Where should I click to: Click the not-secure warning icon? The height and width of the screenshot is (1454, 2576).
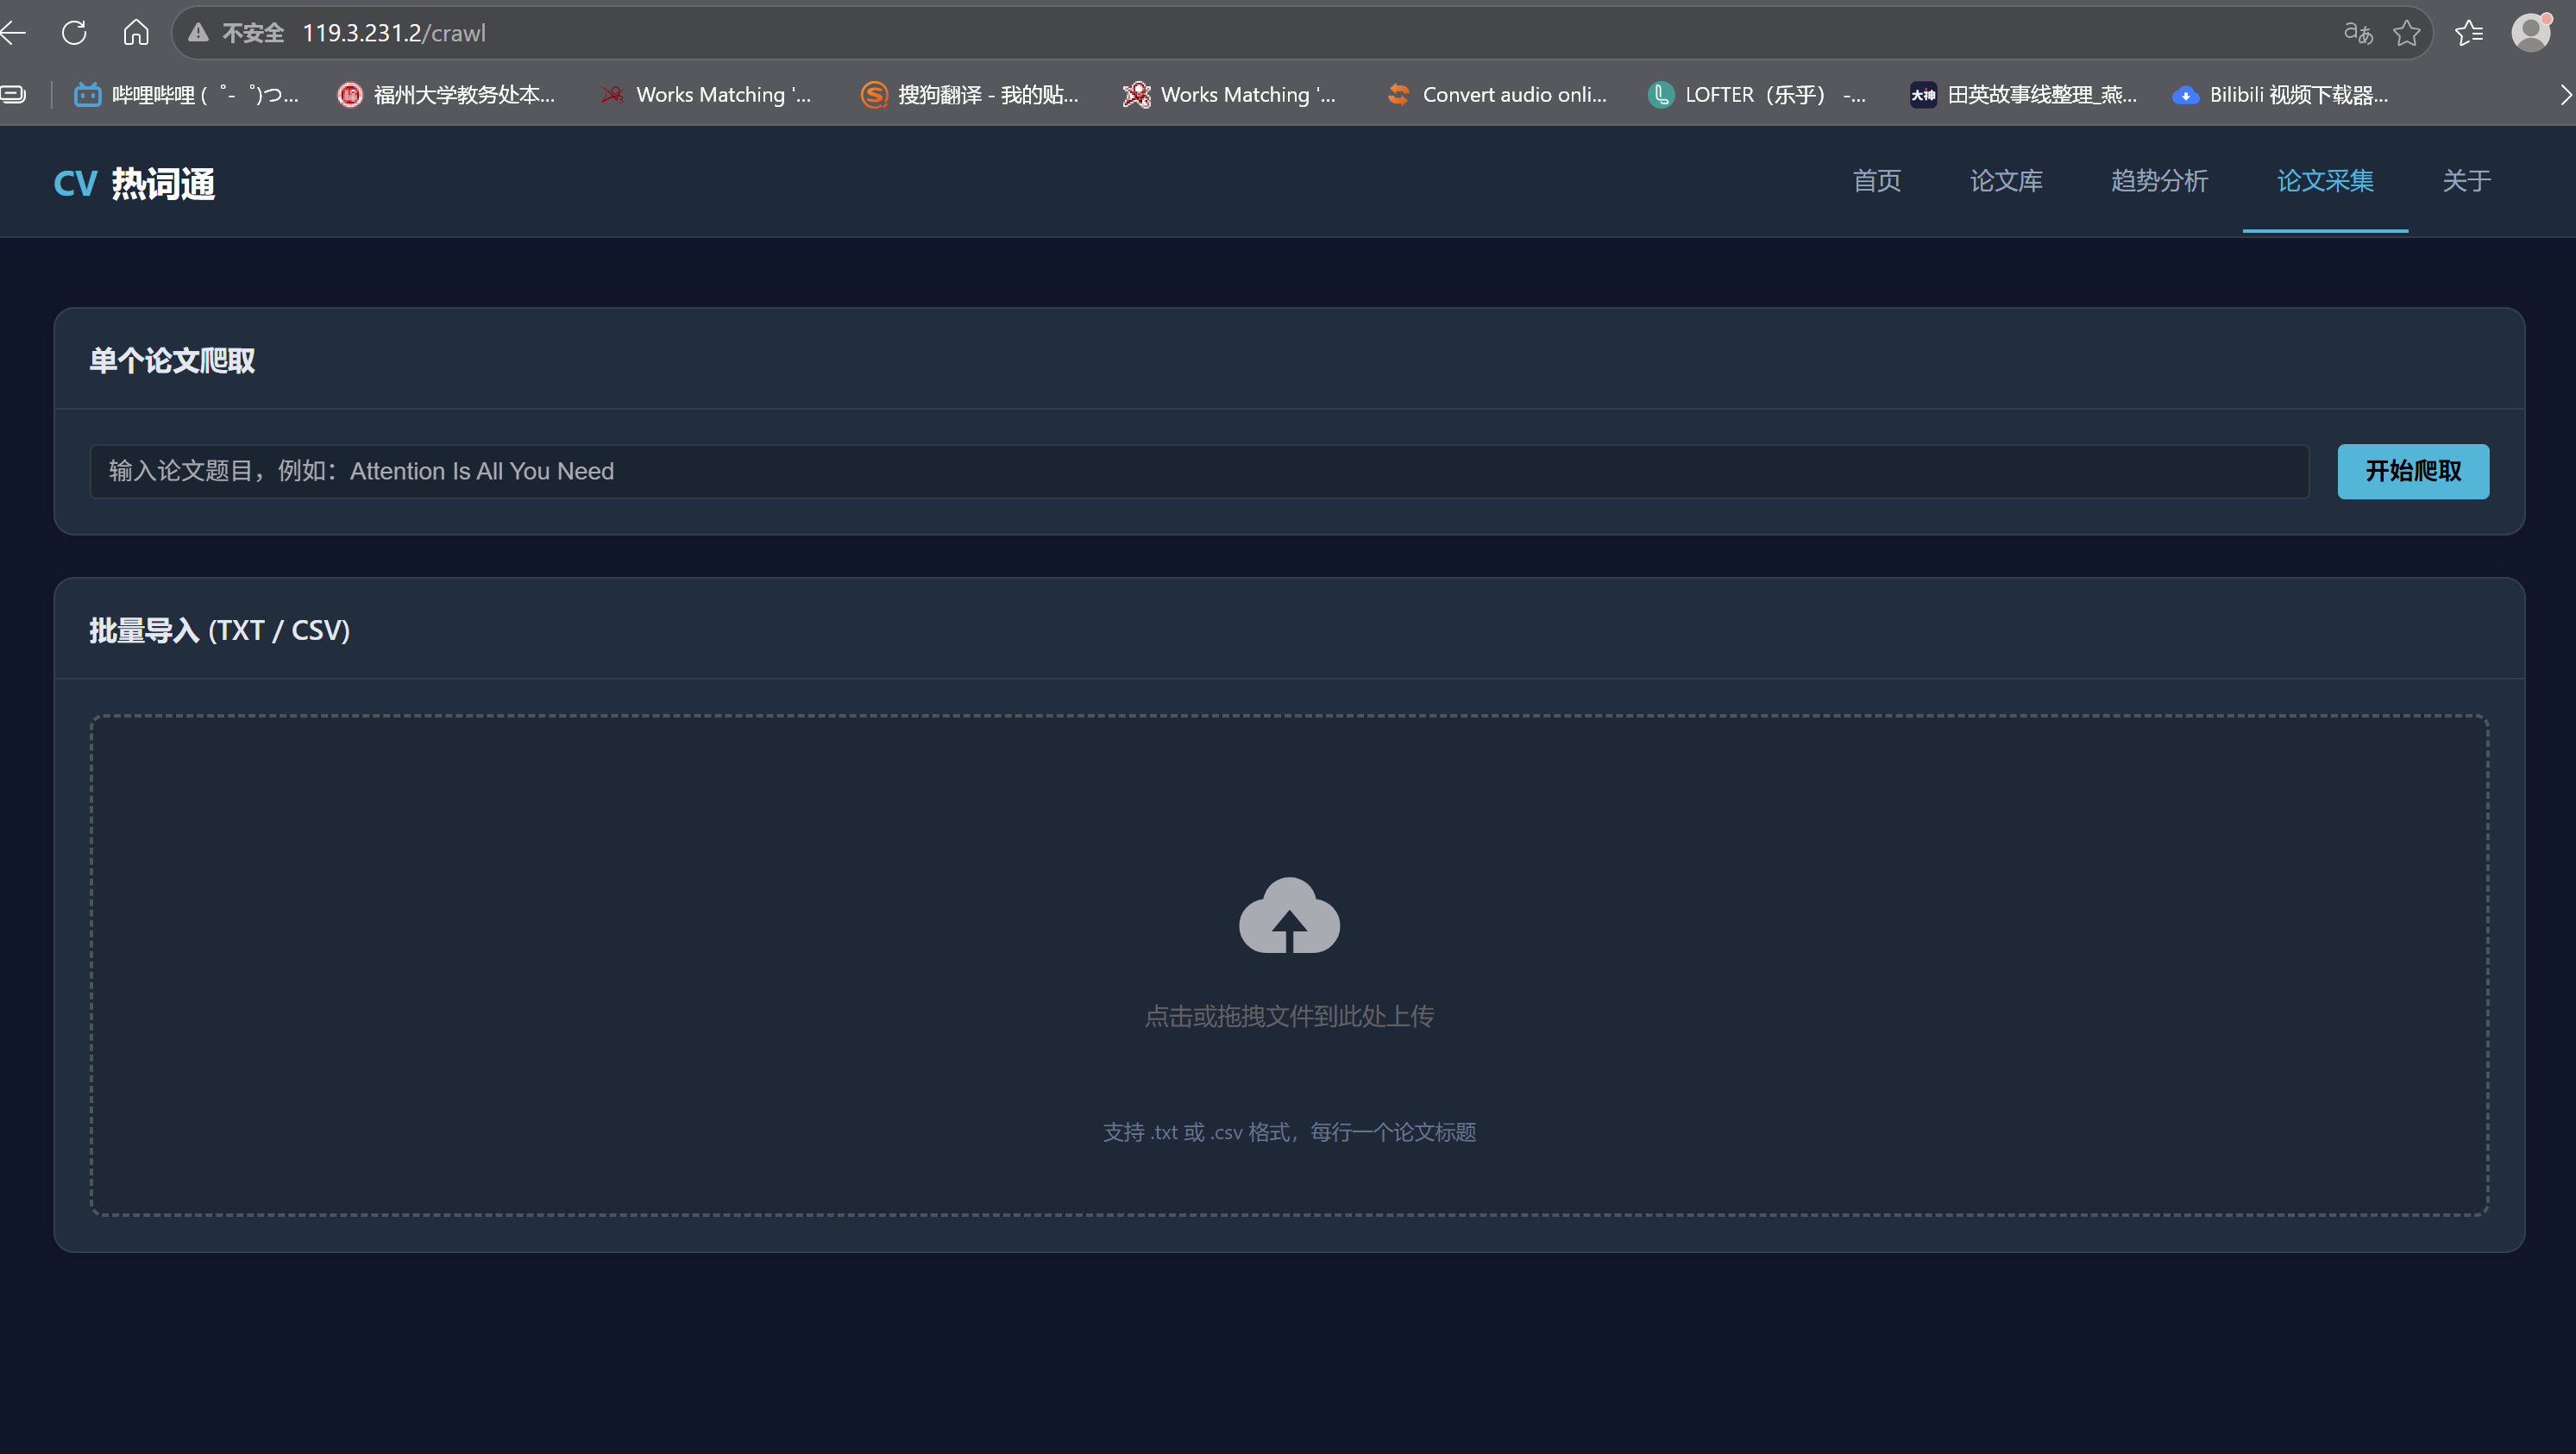pyautogui.click(x=198, y=33)
